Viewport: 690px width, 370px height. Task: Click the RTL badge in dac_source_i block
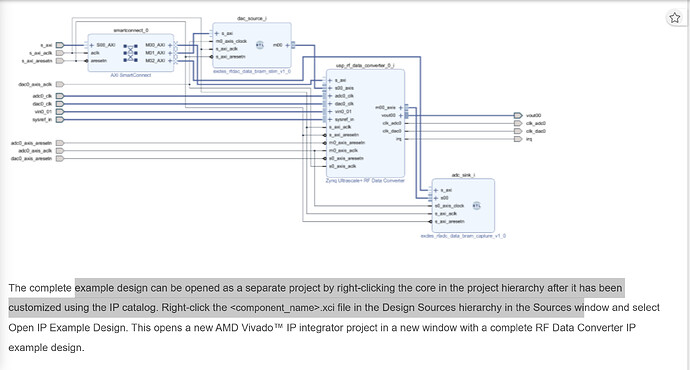click(260, 45)
